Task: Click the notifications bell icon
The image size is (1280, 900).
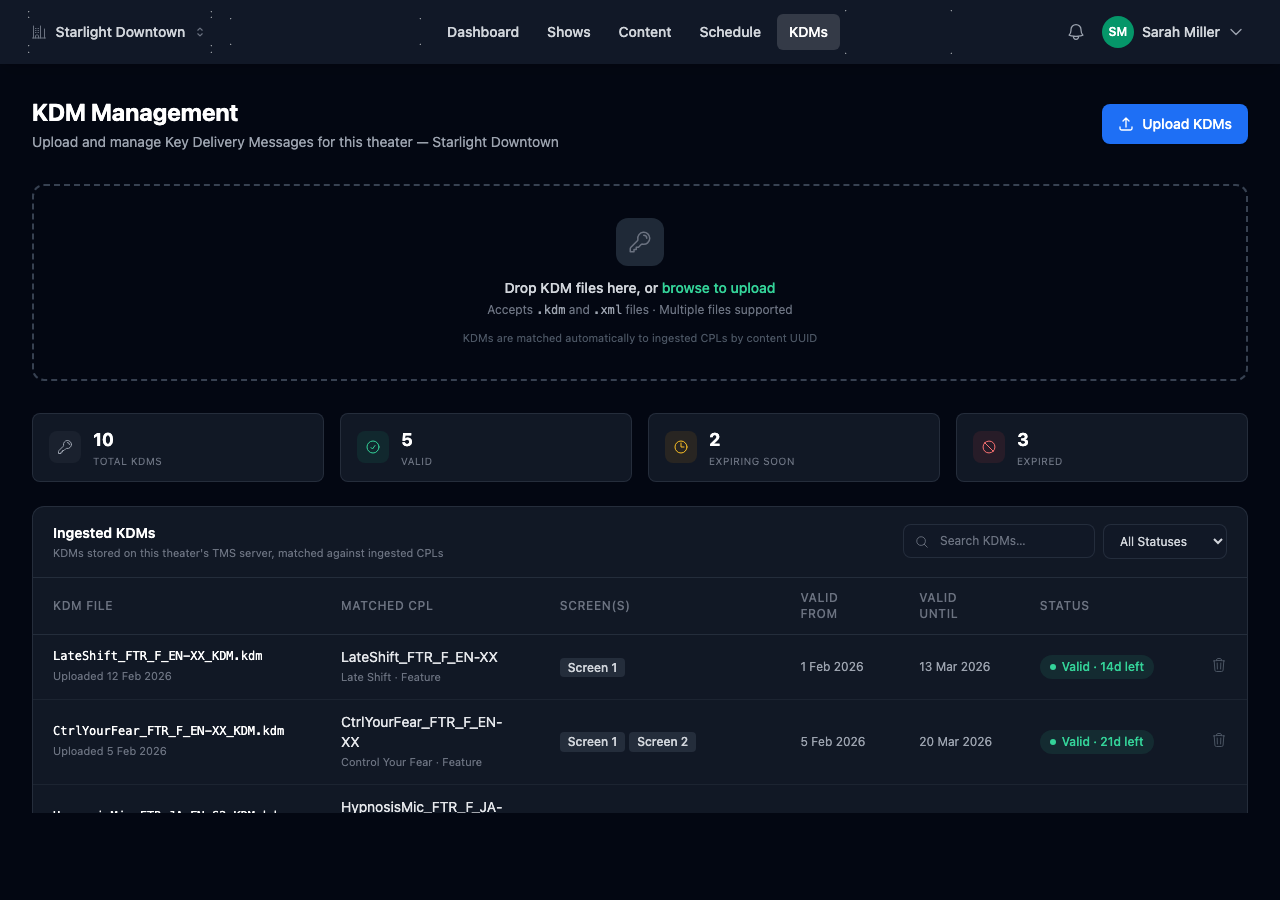Action: (x=1076, y=32)
